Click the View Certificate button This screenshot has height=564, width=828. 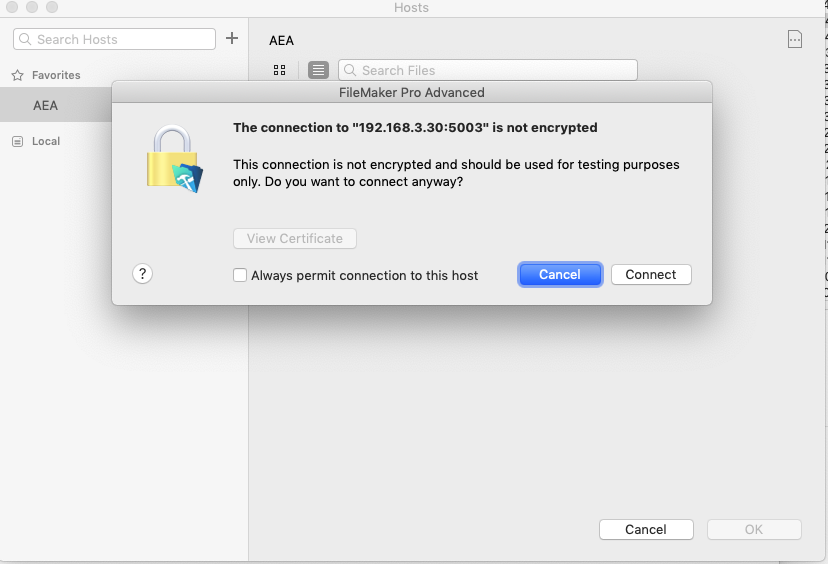(x=295, y=239)
